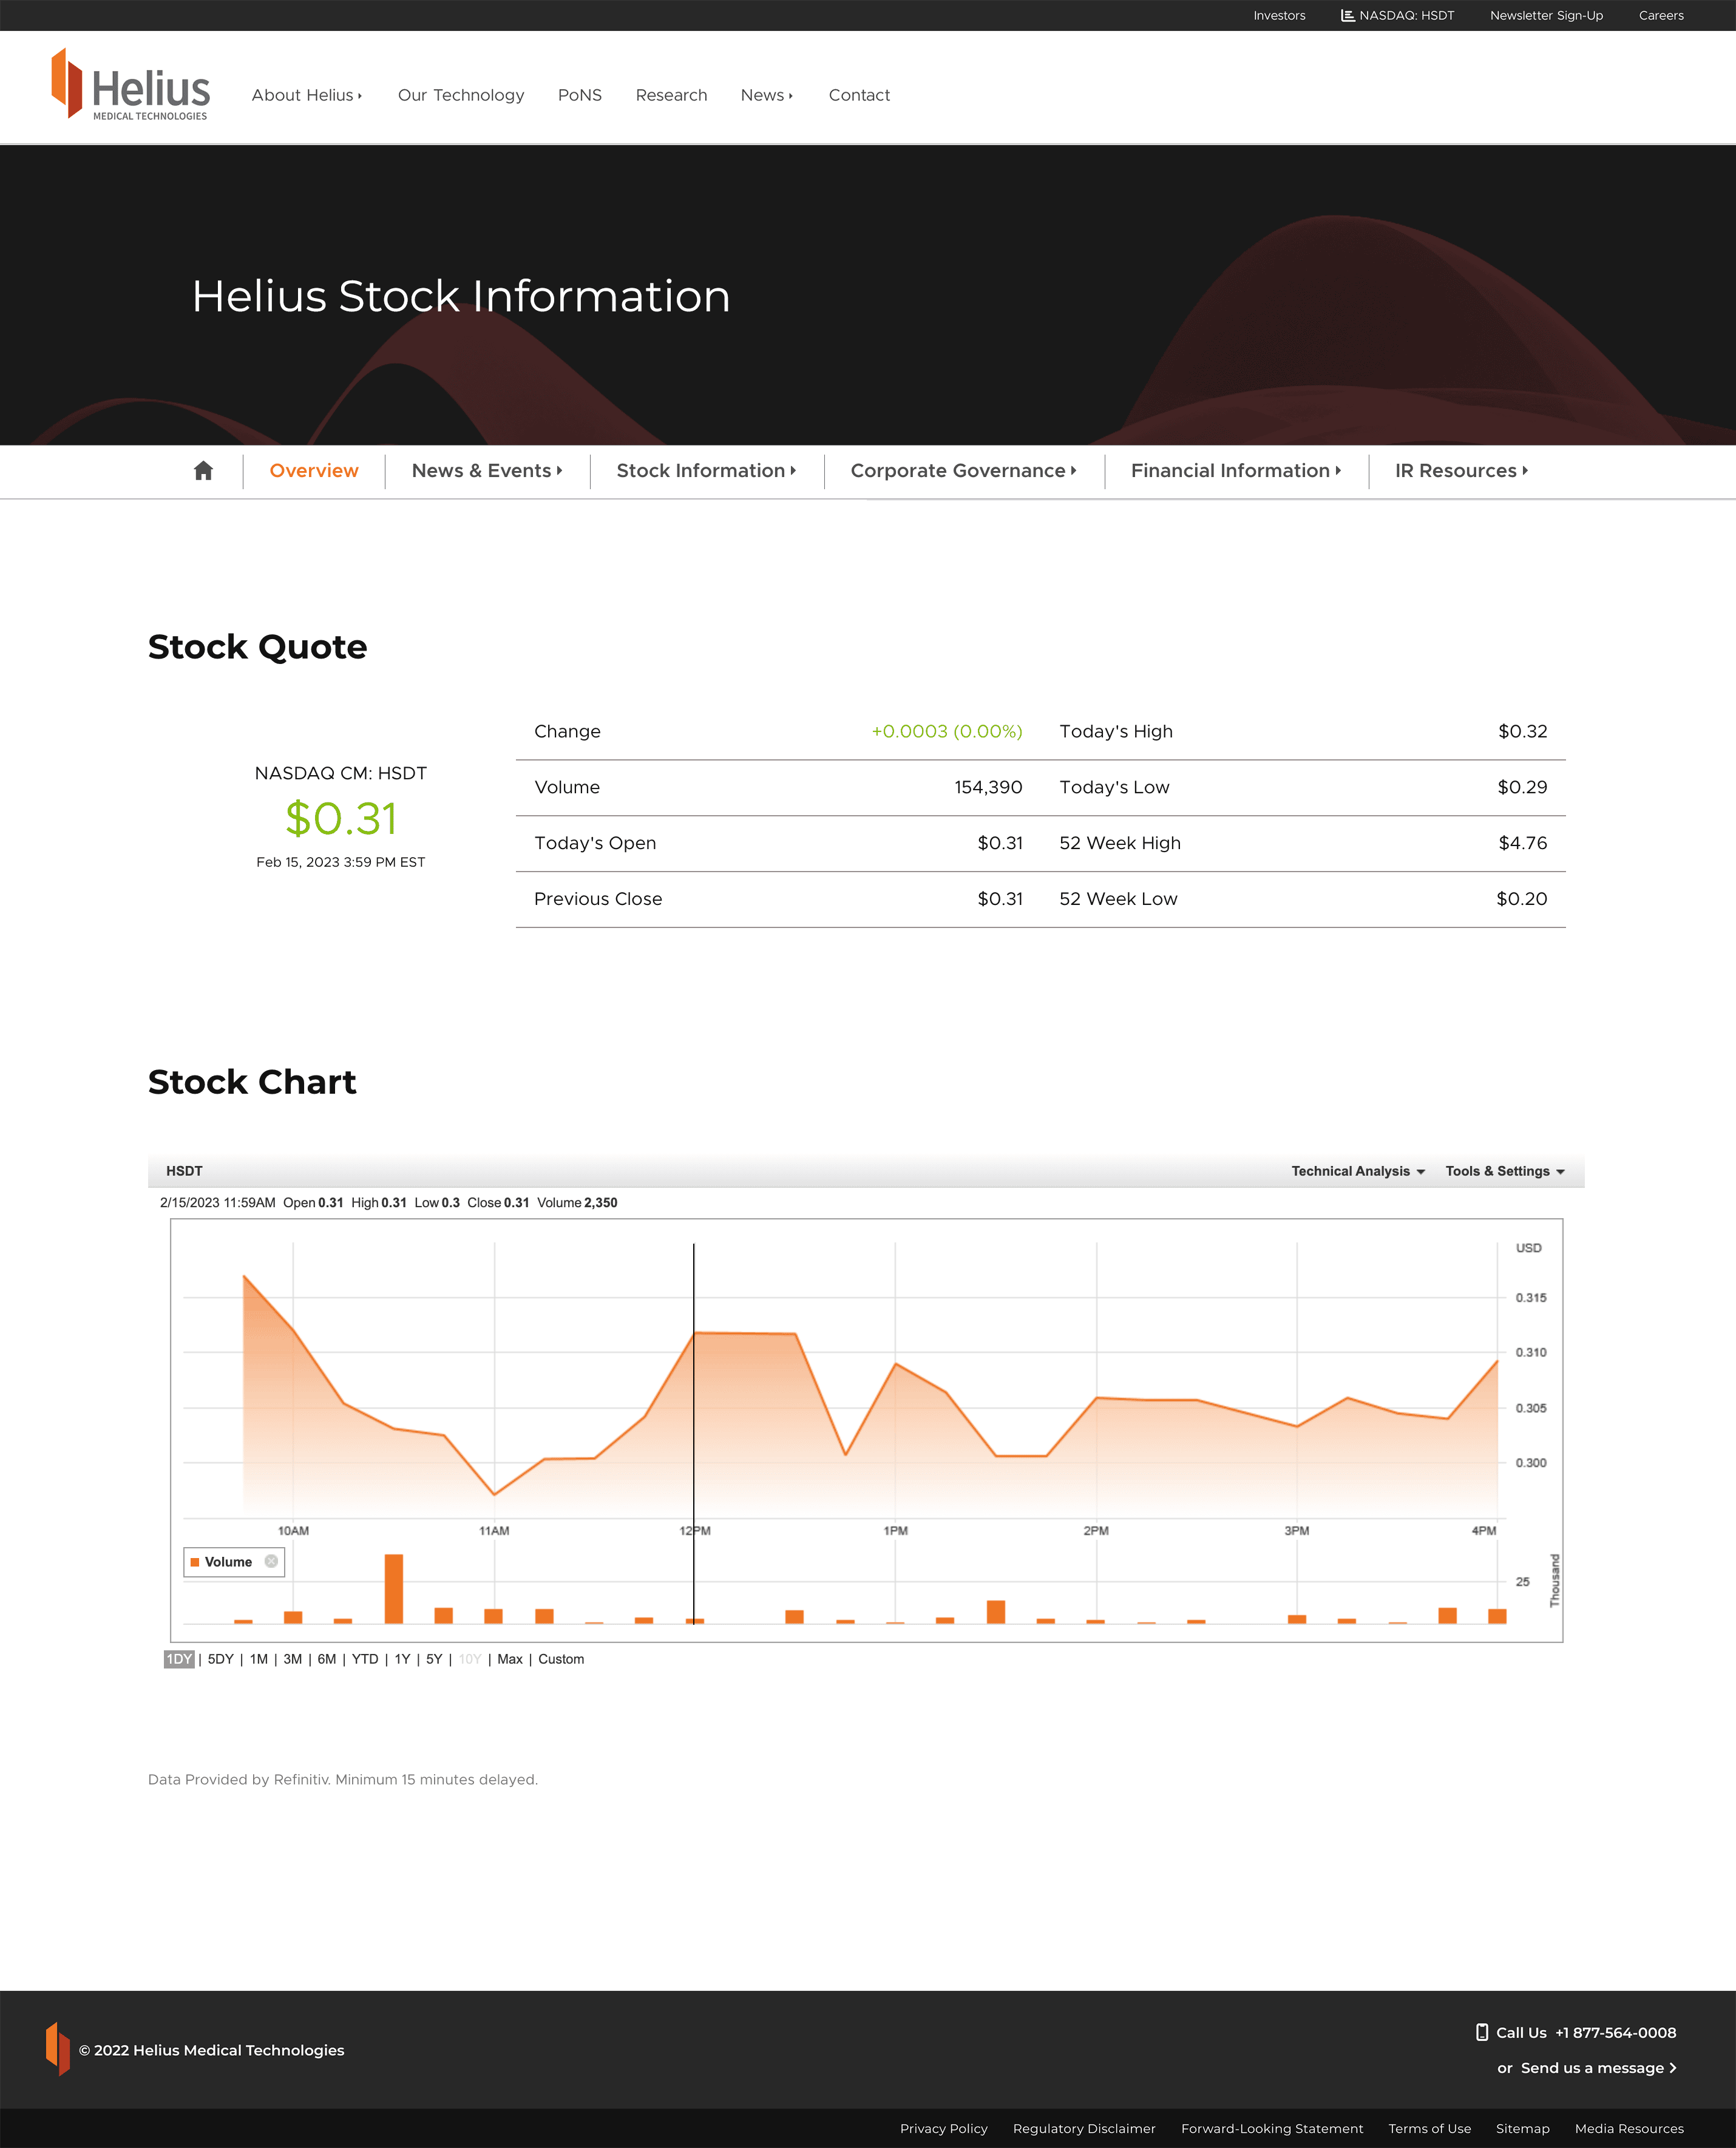
Task: Expand the About Helius menu
Action: click(306, 95)
